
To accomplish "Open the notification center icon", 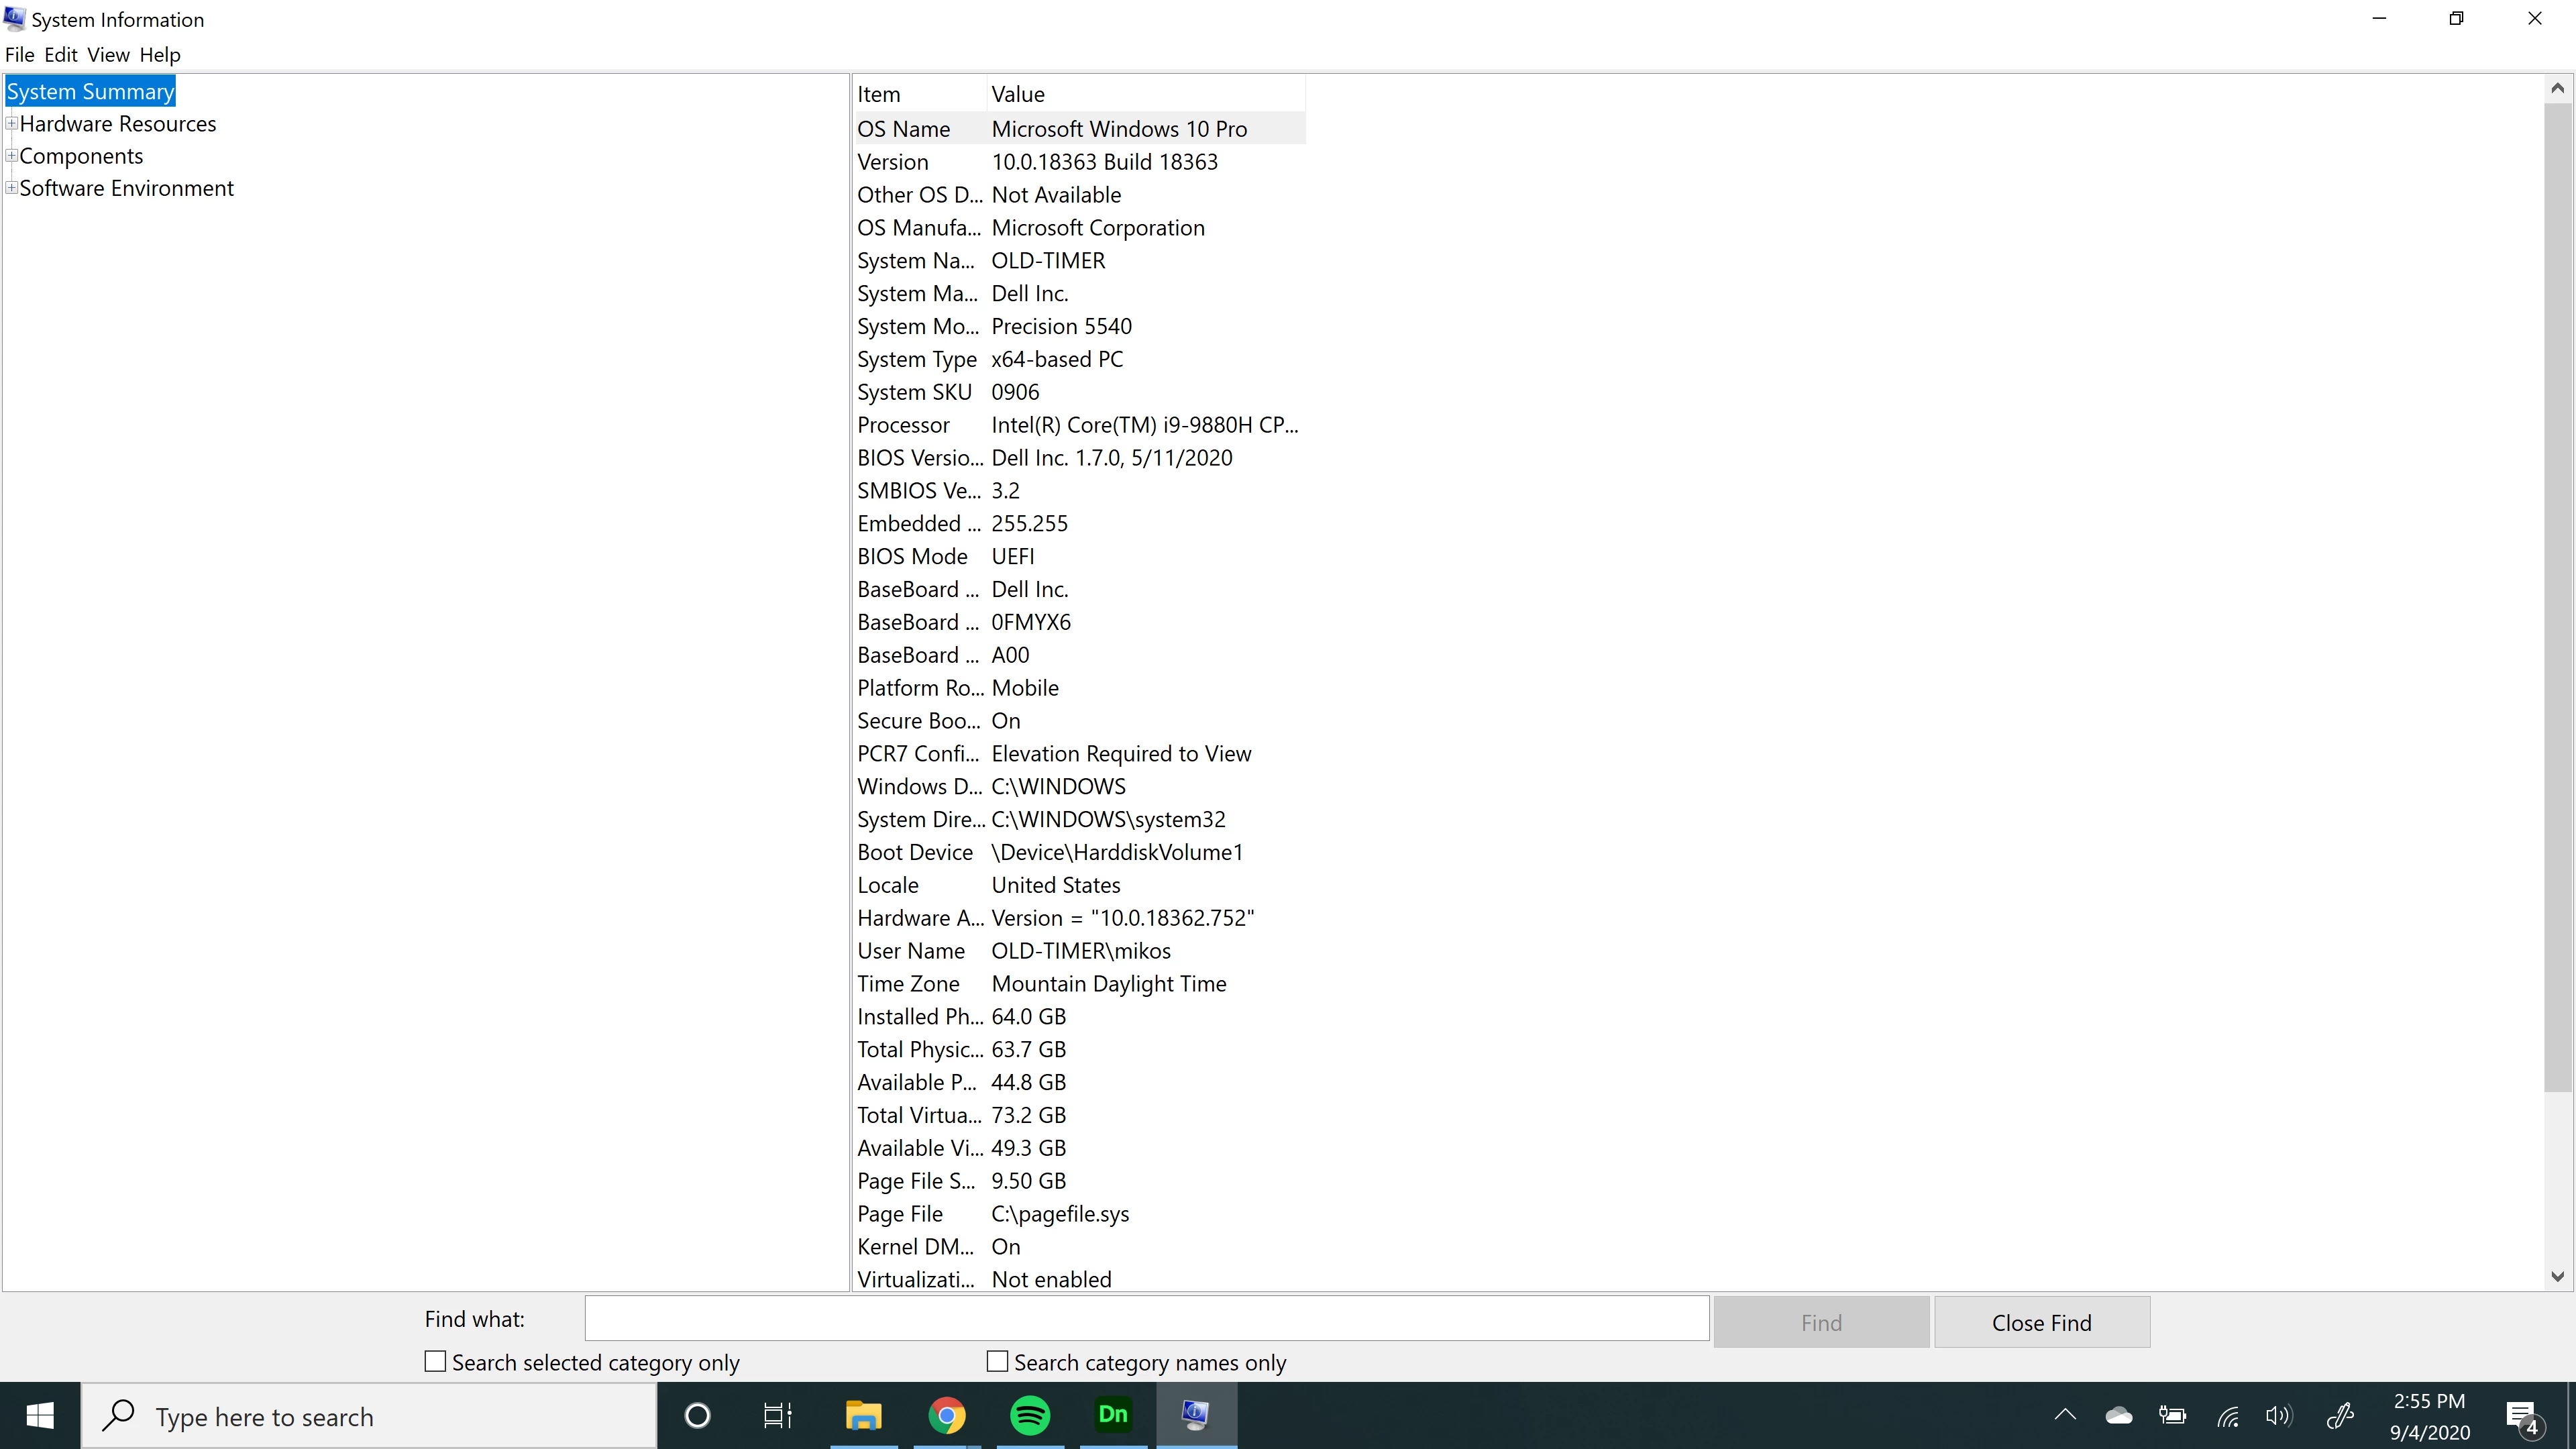I will [x=2523, y=1415].
